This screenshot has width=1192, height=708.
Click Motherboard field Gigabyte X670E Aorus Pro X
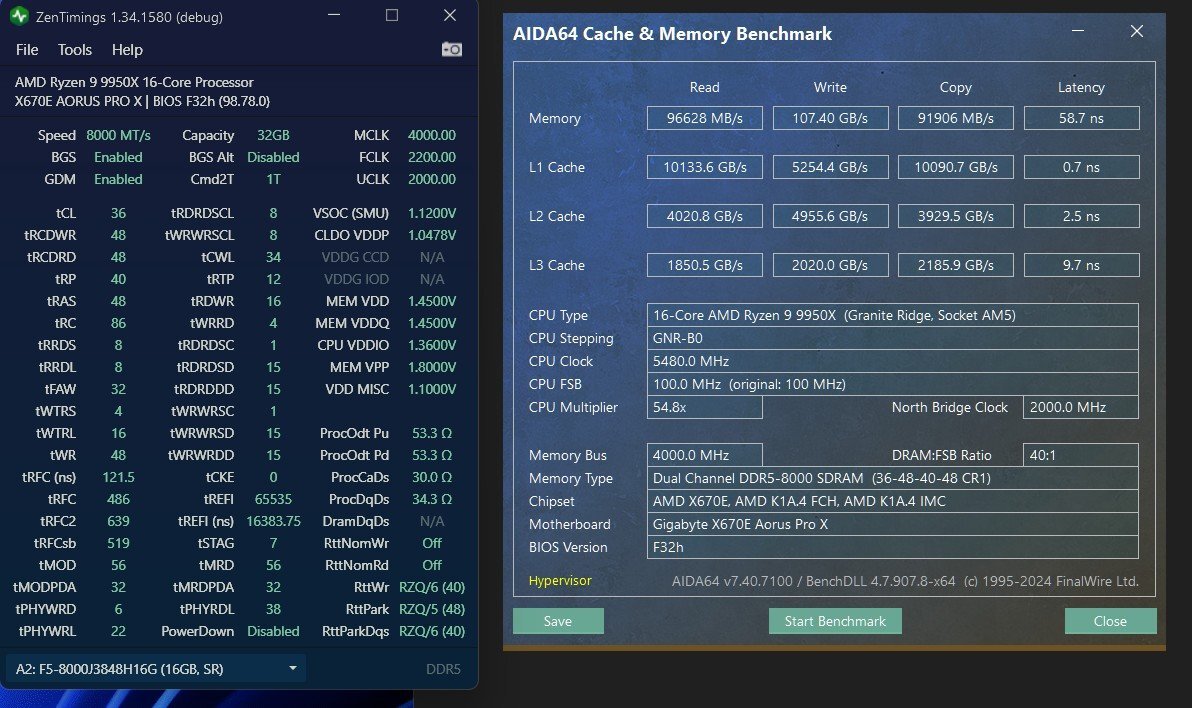(892, 524)
